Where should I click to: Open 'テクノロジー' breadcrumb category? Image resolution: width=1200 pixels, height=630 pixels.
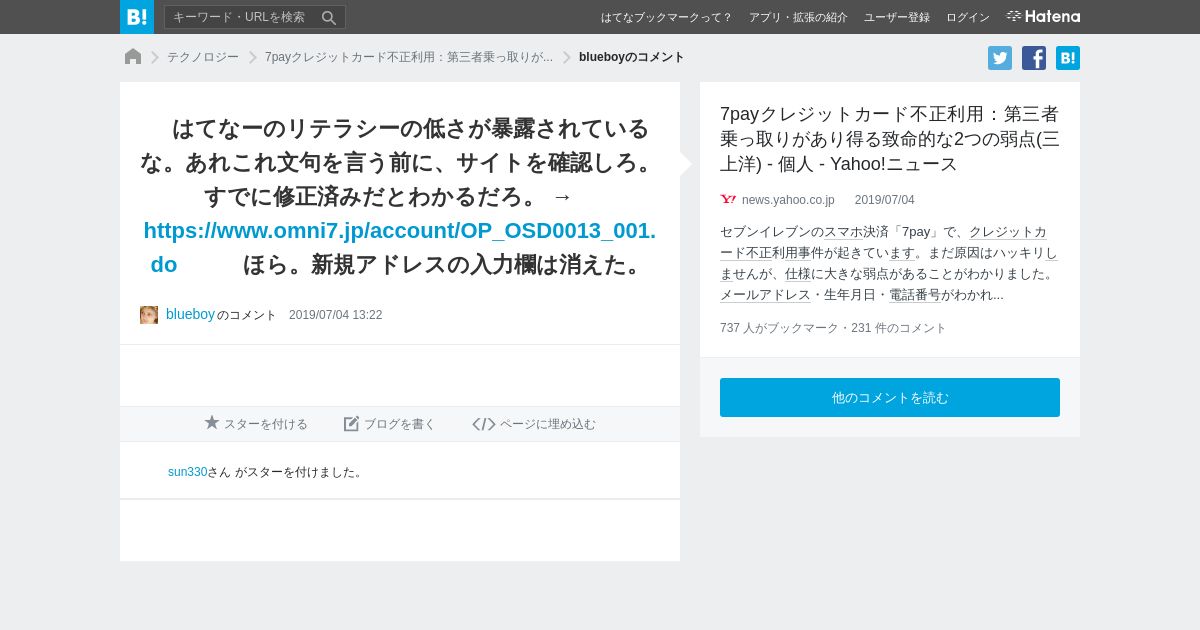(203, 57)
